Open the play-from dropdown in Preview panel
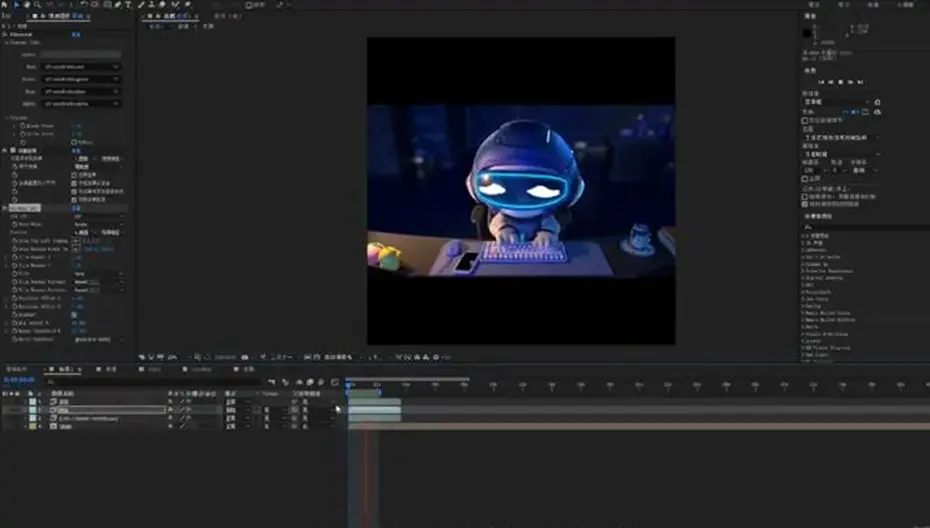 pyautogui.click(x=841, y=154)
